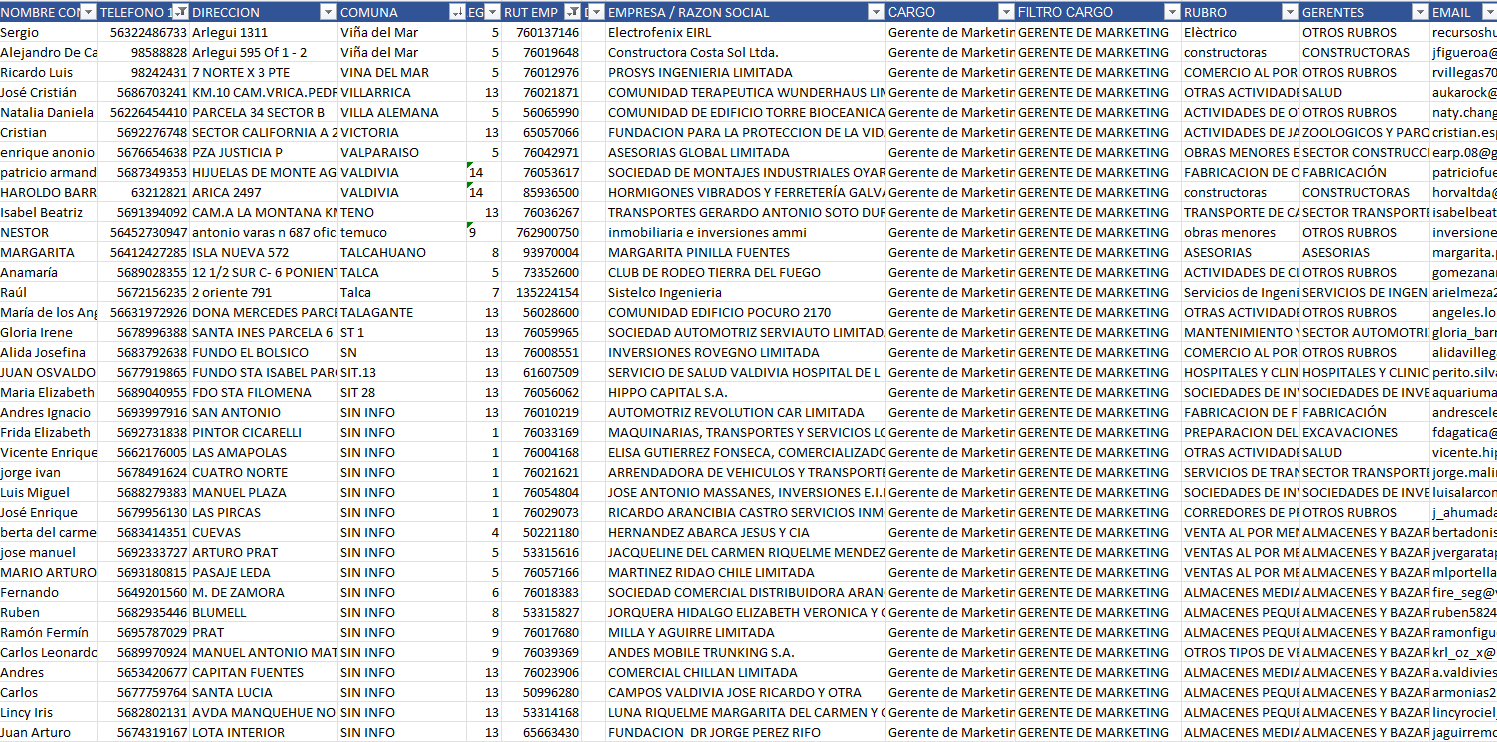Select the cell 'HIPPO CAPITAL S.A.'
This screenshot has height=742, width=1497.
point(745,392)
